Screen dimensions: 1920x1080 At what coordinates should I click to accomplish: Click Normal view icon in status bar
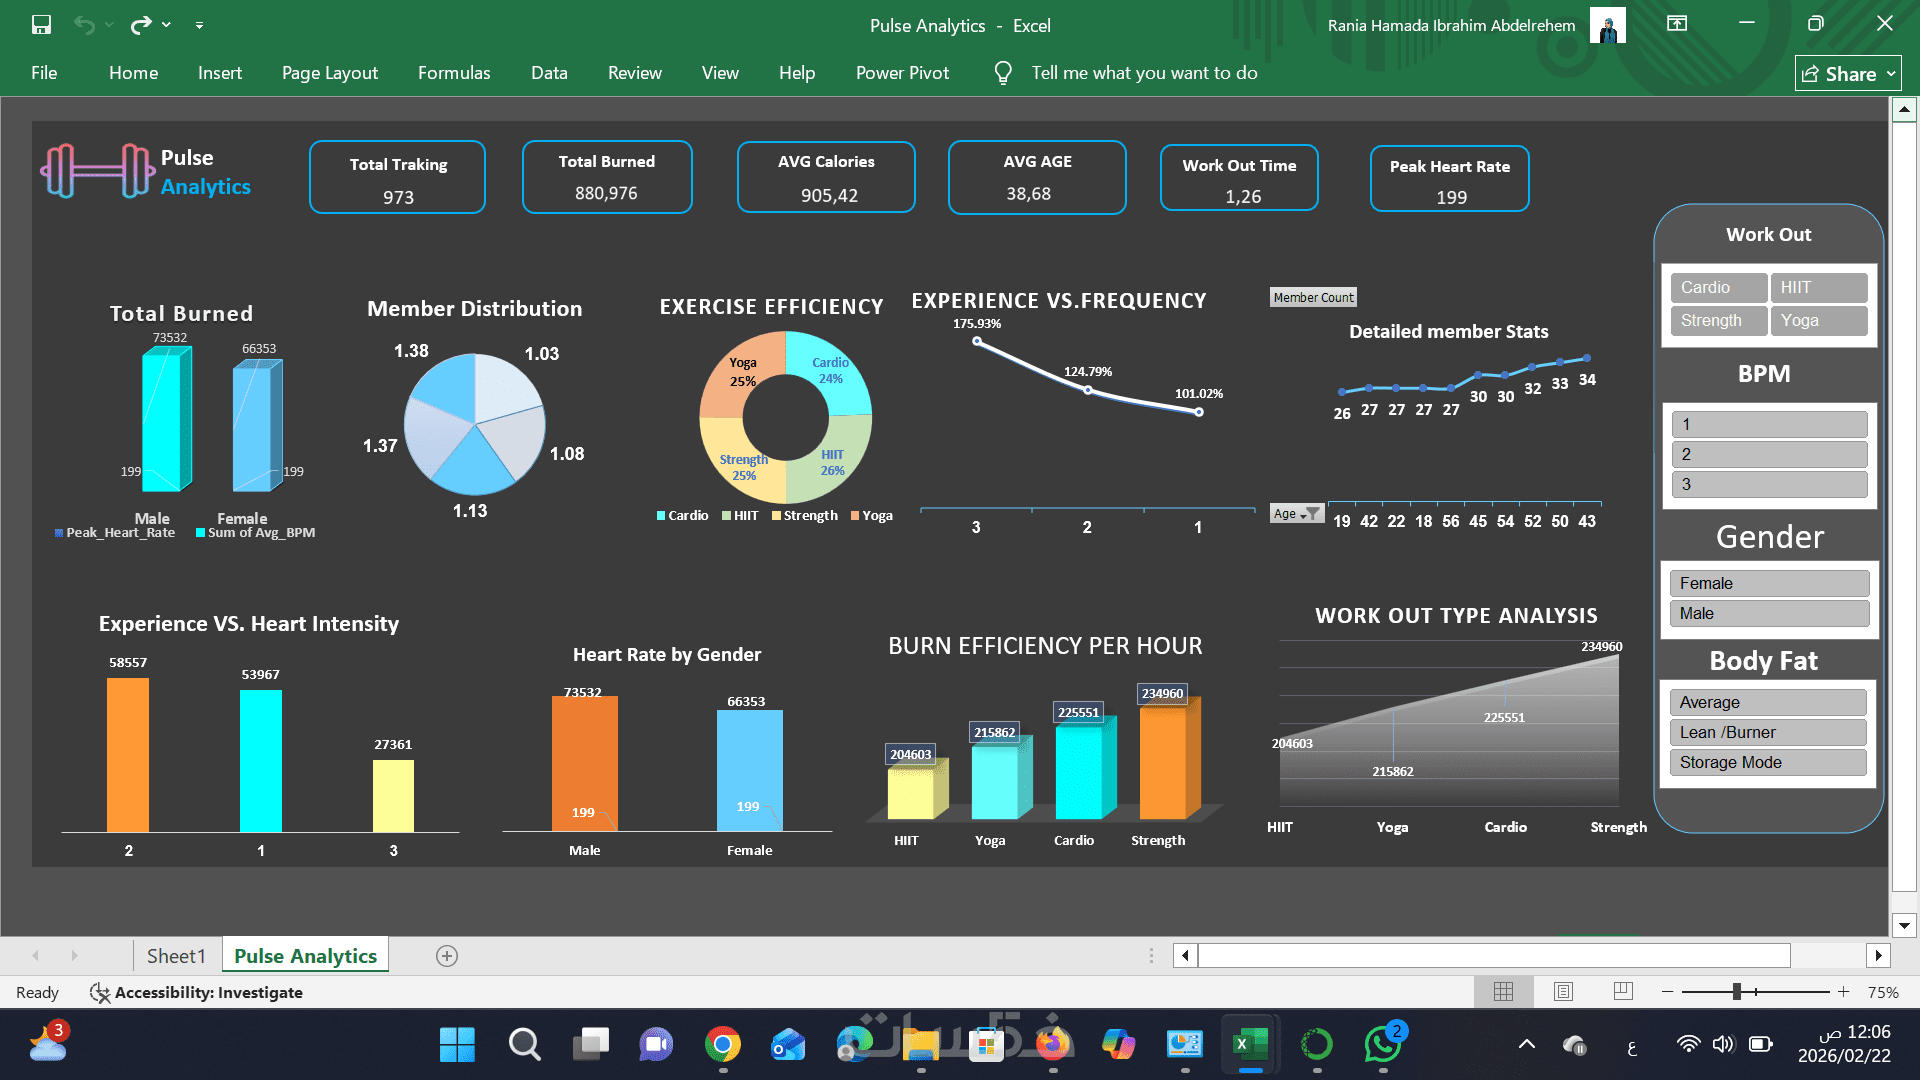coord(1503,992)
